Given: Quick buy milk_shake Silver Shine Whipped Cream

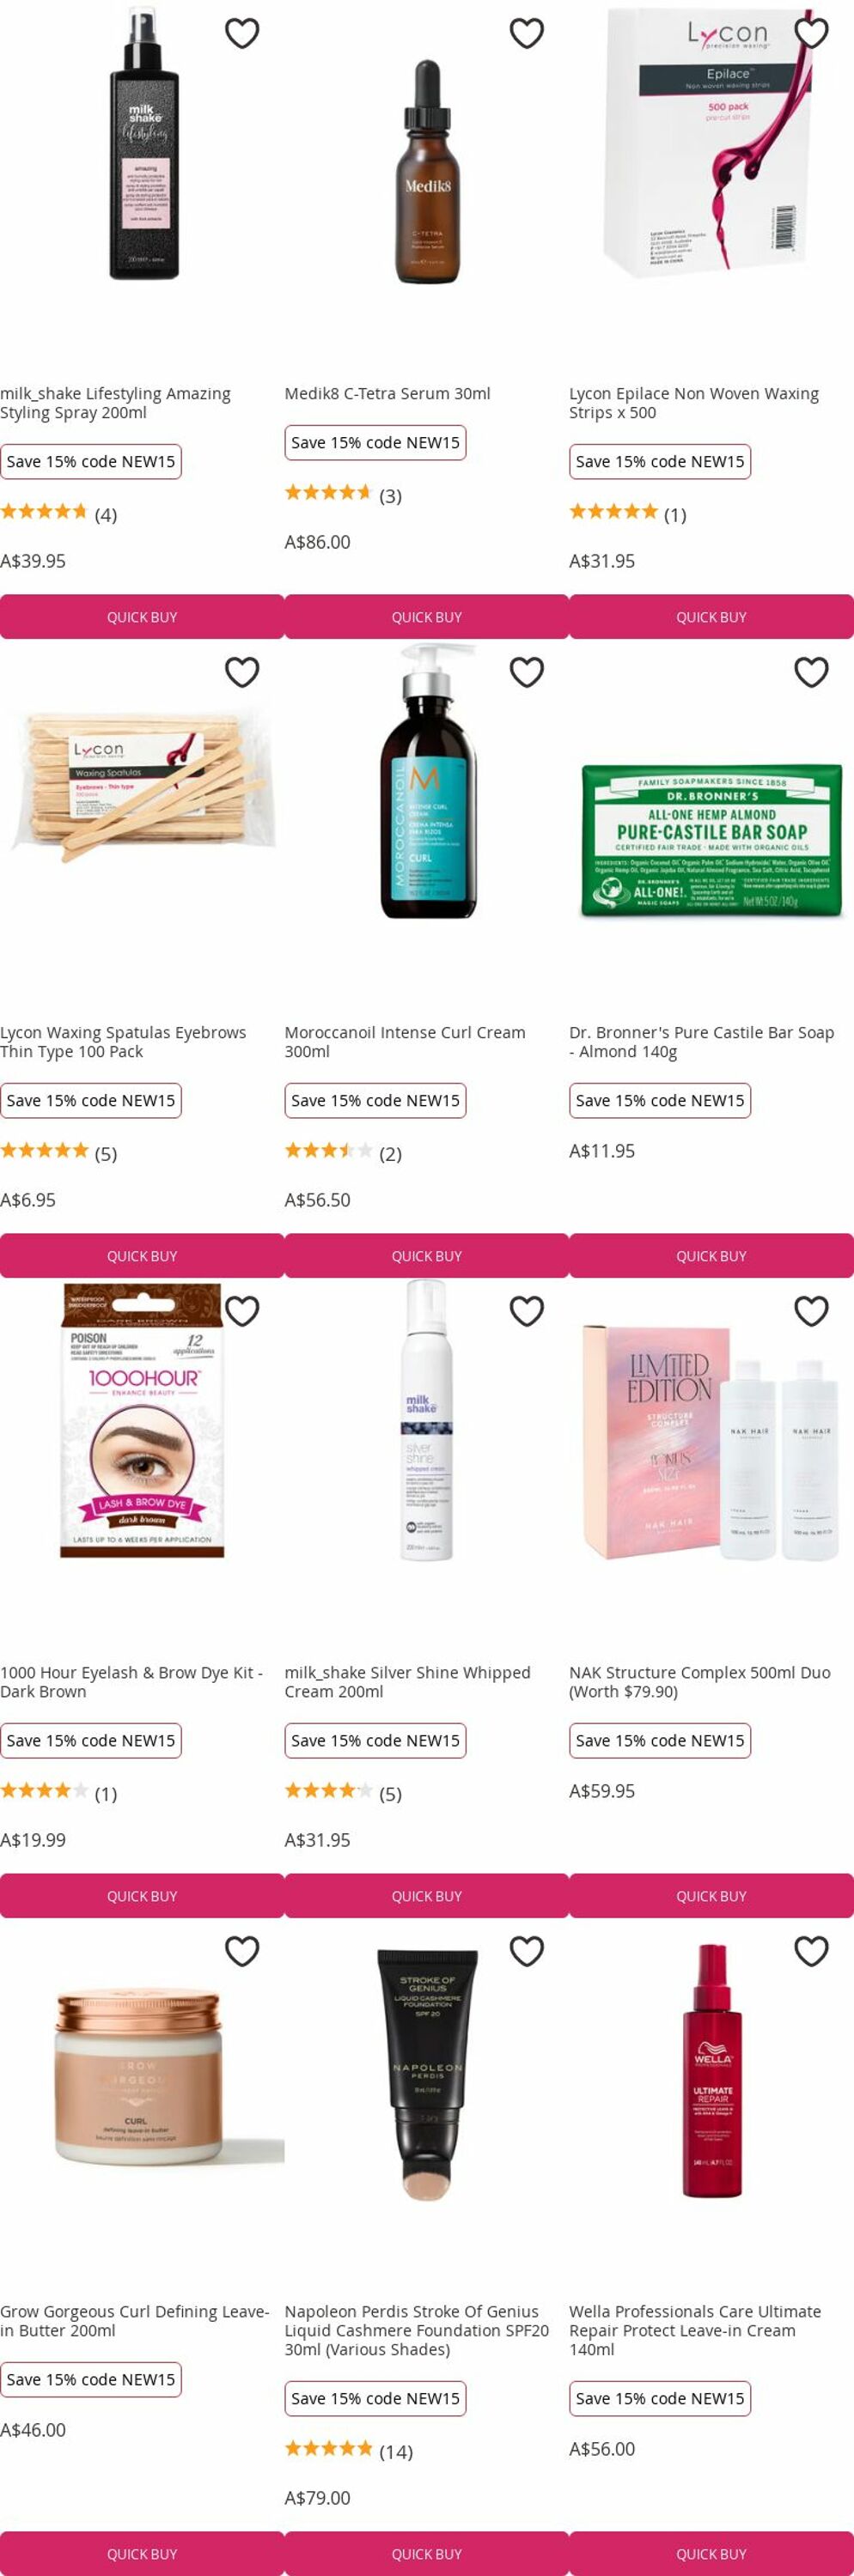Looking at the screenshot, I should 427,1896.
